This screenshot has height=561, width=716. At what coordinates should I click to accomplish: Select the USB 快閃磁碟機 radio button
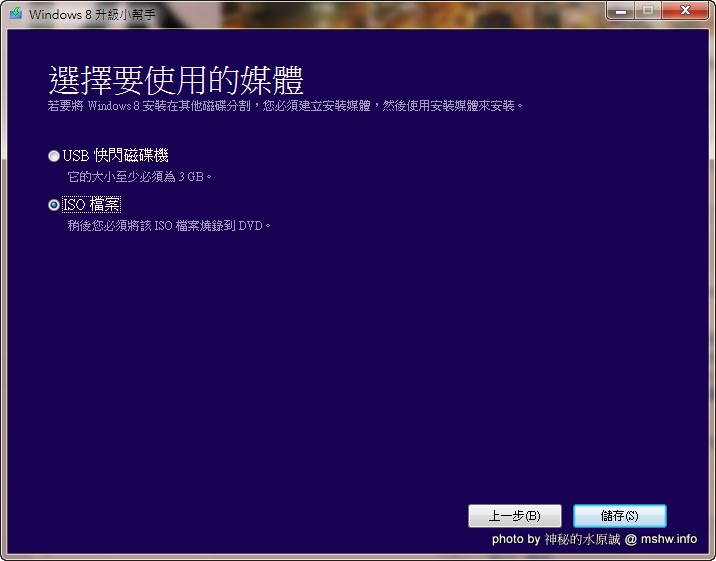(54, 156)
